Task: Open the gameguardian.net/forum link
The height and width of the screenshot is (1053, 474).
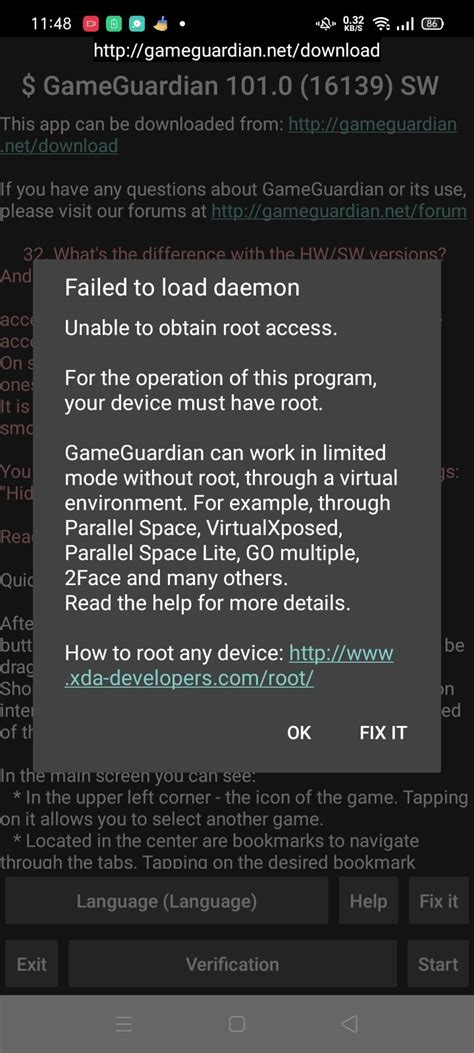Action: pyautogui.click(x=339, y=211)
